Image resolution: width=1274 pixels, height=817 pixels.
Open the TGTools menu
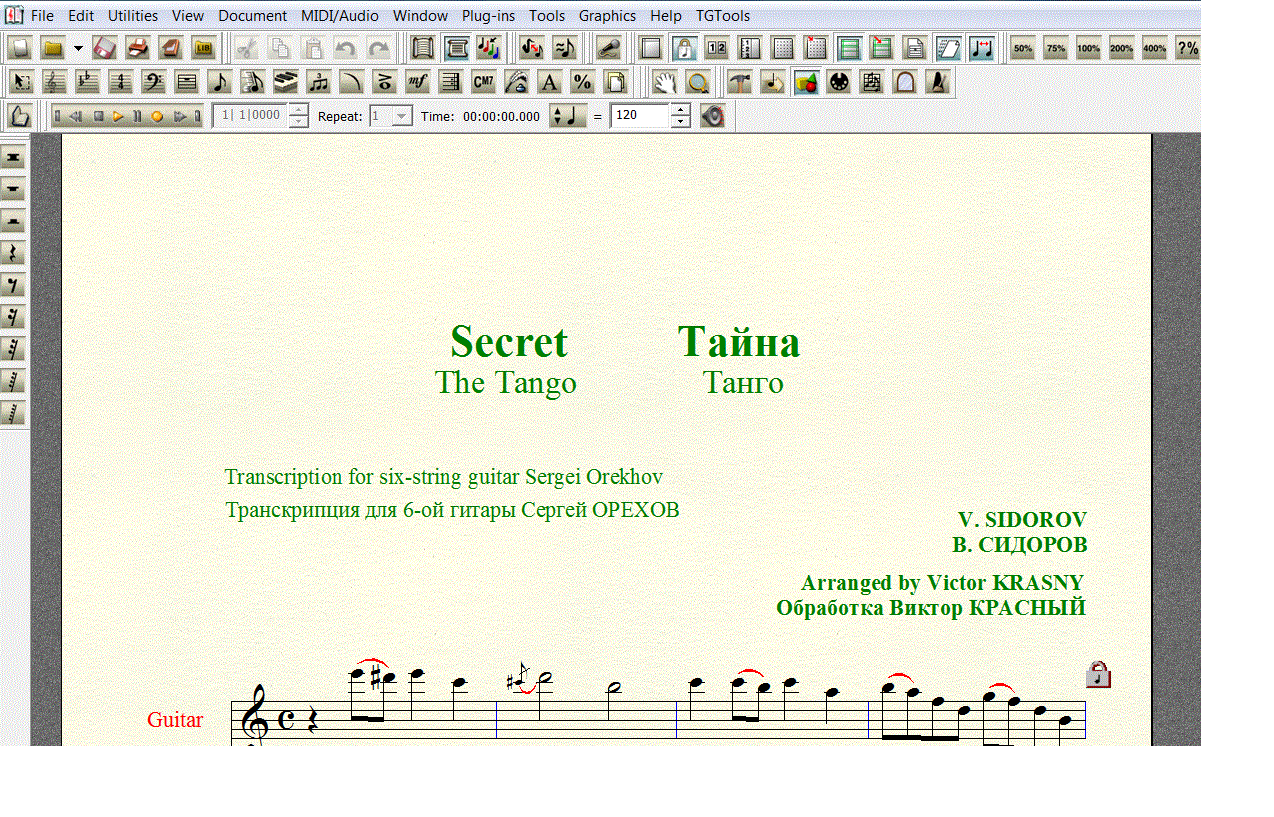[x=722, y=16]
